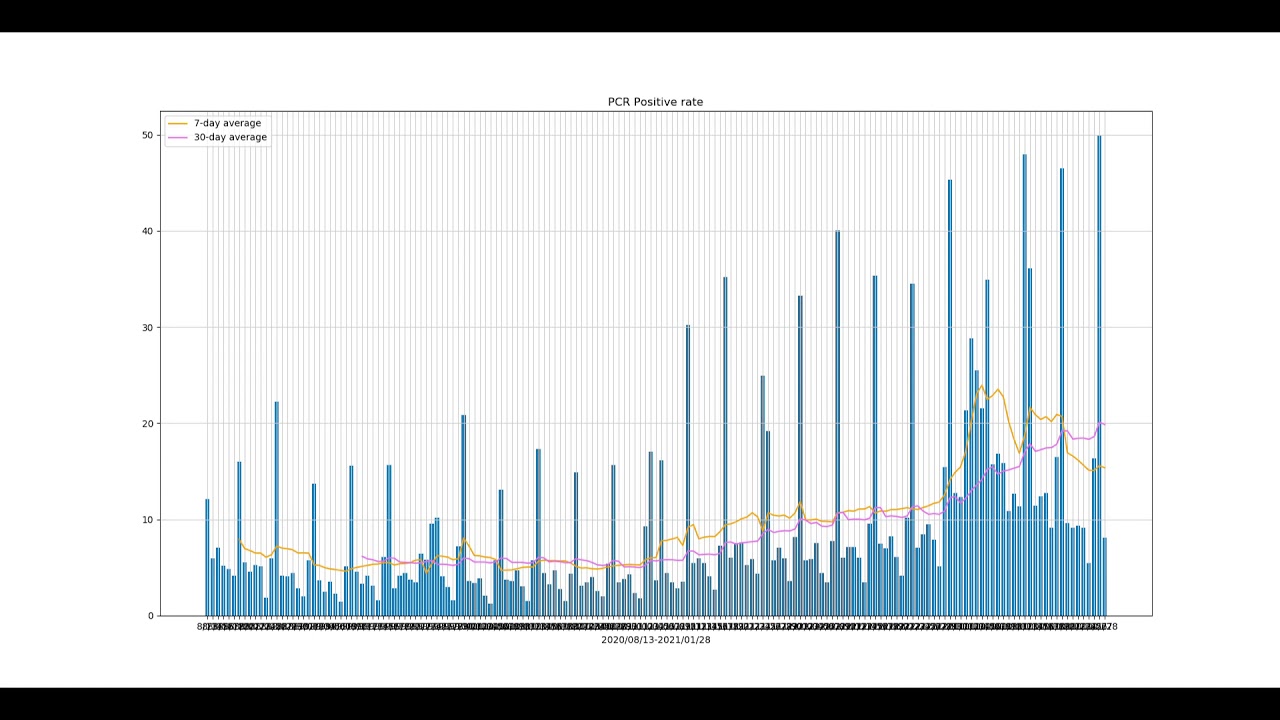The width and height of the screenshot is (1280, 720).
Task: Click the x-axis label '2020/08/13-2021/01/28'
Action: click(655, 639)
